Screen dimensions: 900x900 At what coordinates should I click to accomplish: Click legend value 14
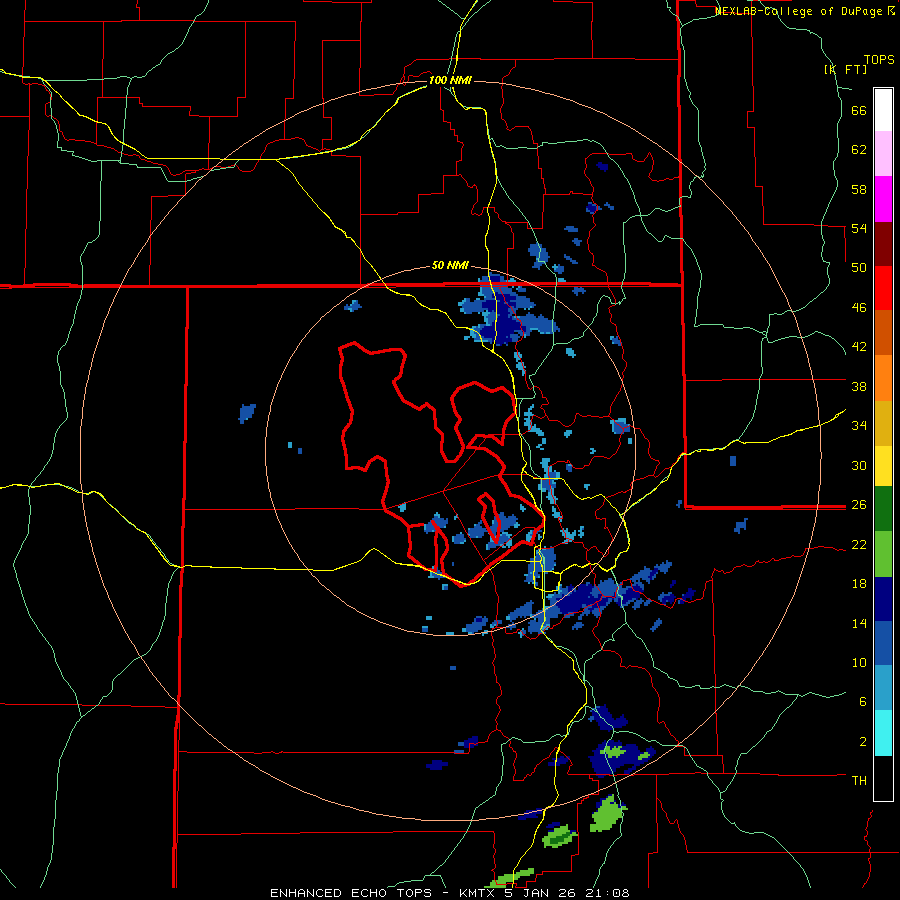click(859, 623)
